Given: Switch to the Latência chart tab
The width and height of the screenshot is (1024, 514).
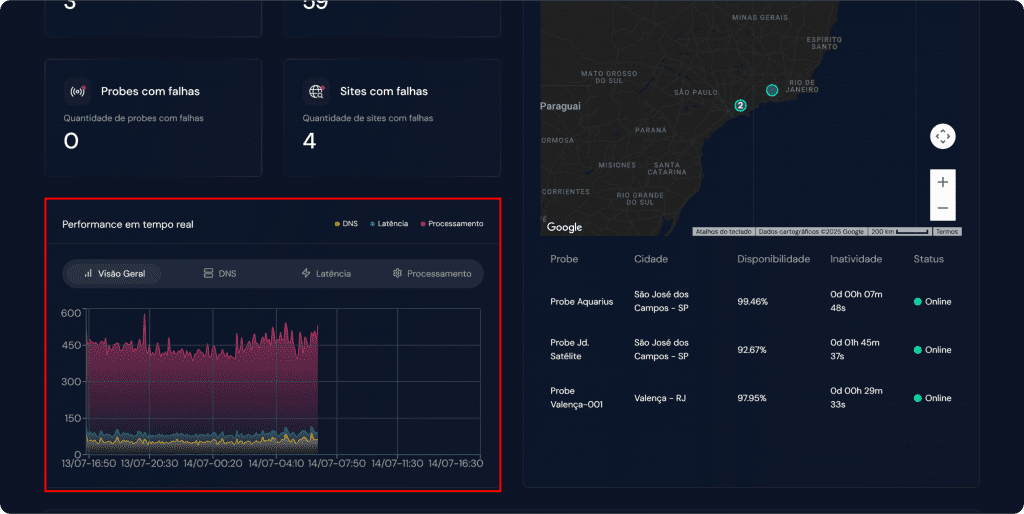Looking at the screenshot, I should pos(326,274).
